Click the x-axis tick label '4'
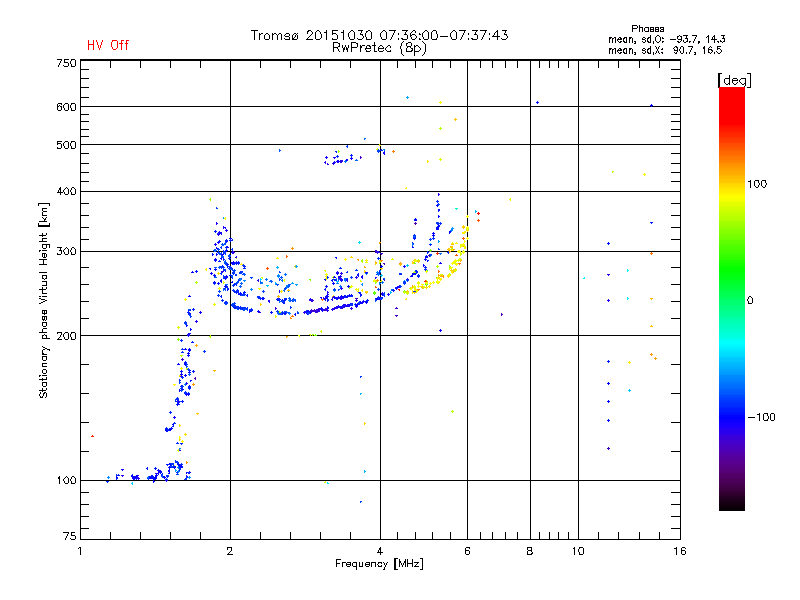 pyautogui.click(x=380, y=551)
